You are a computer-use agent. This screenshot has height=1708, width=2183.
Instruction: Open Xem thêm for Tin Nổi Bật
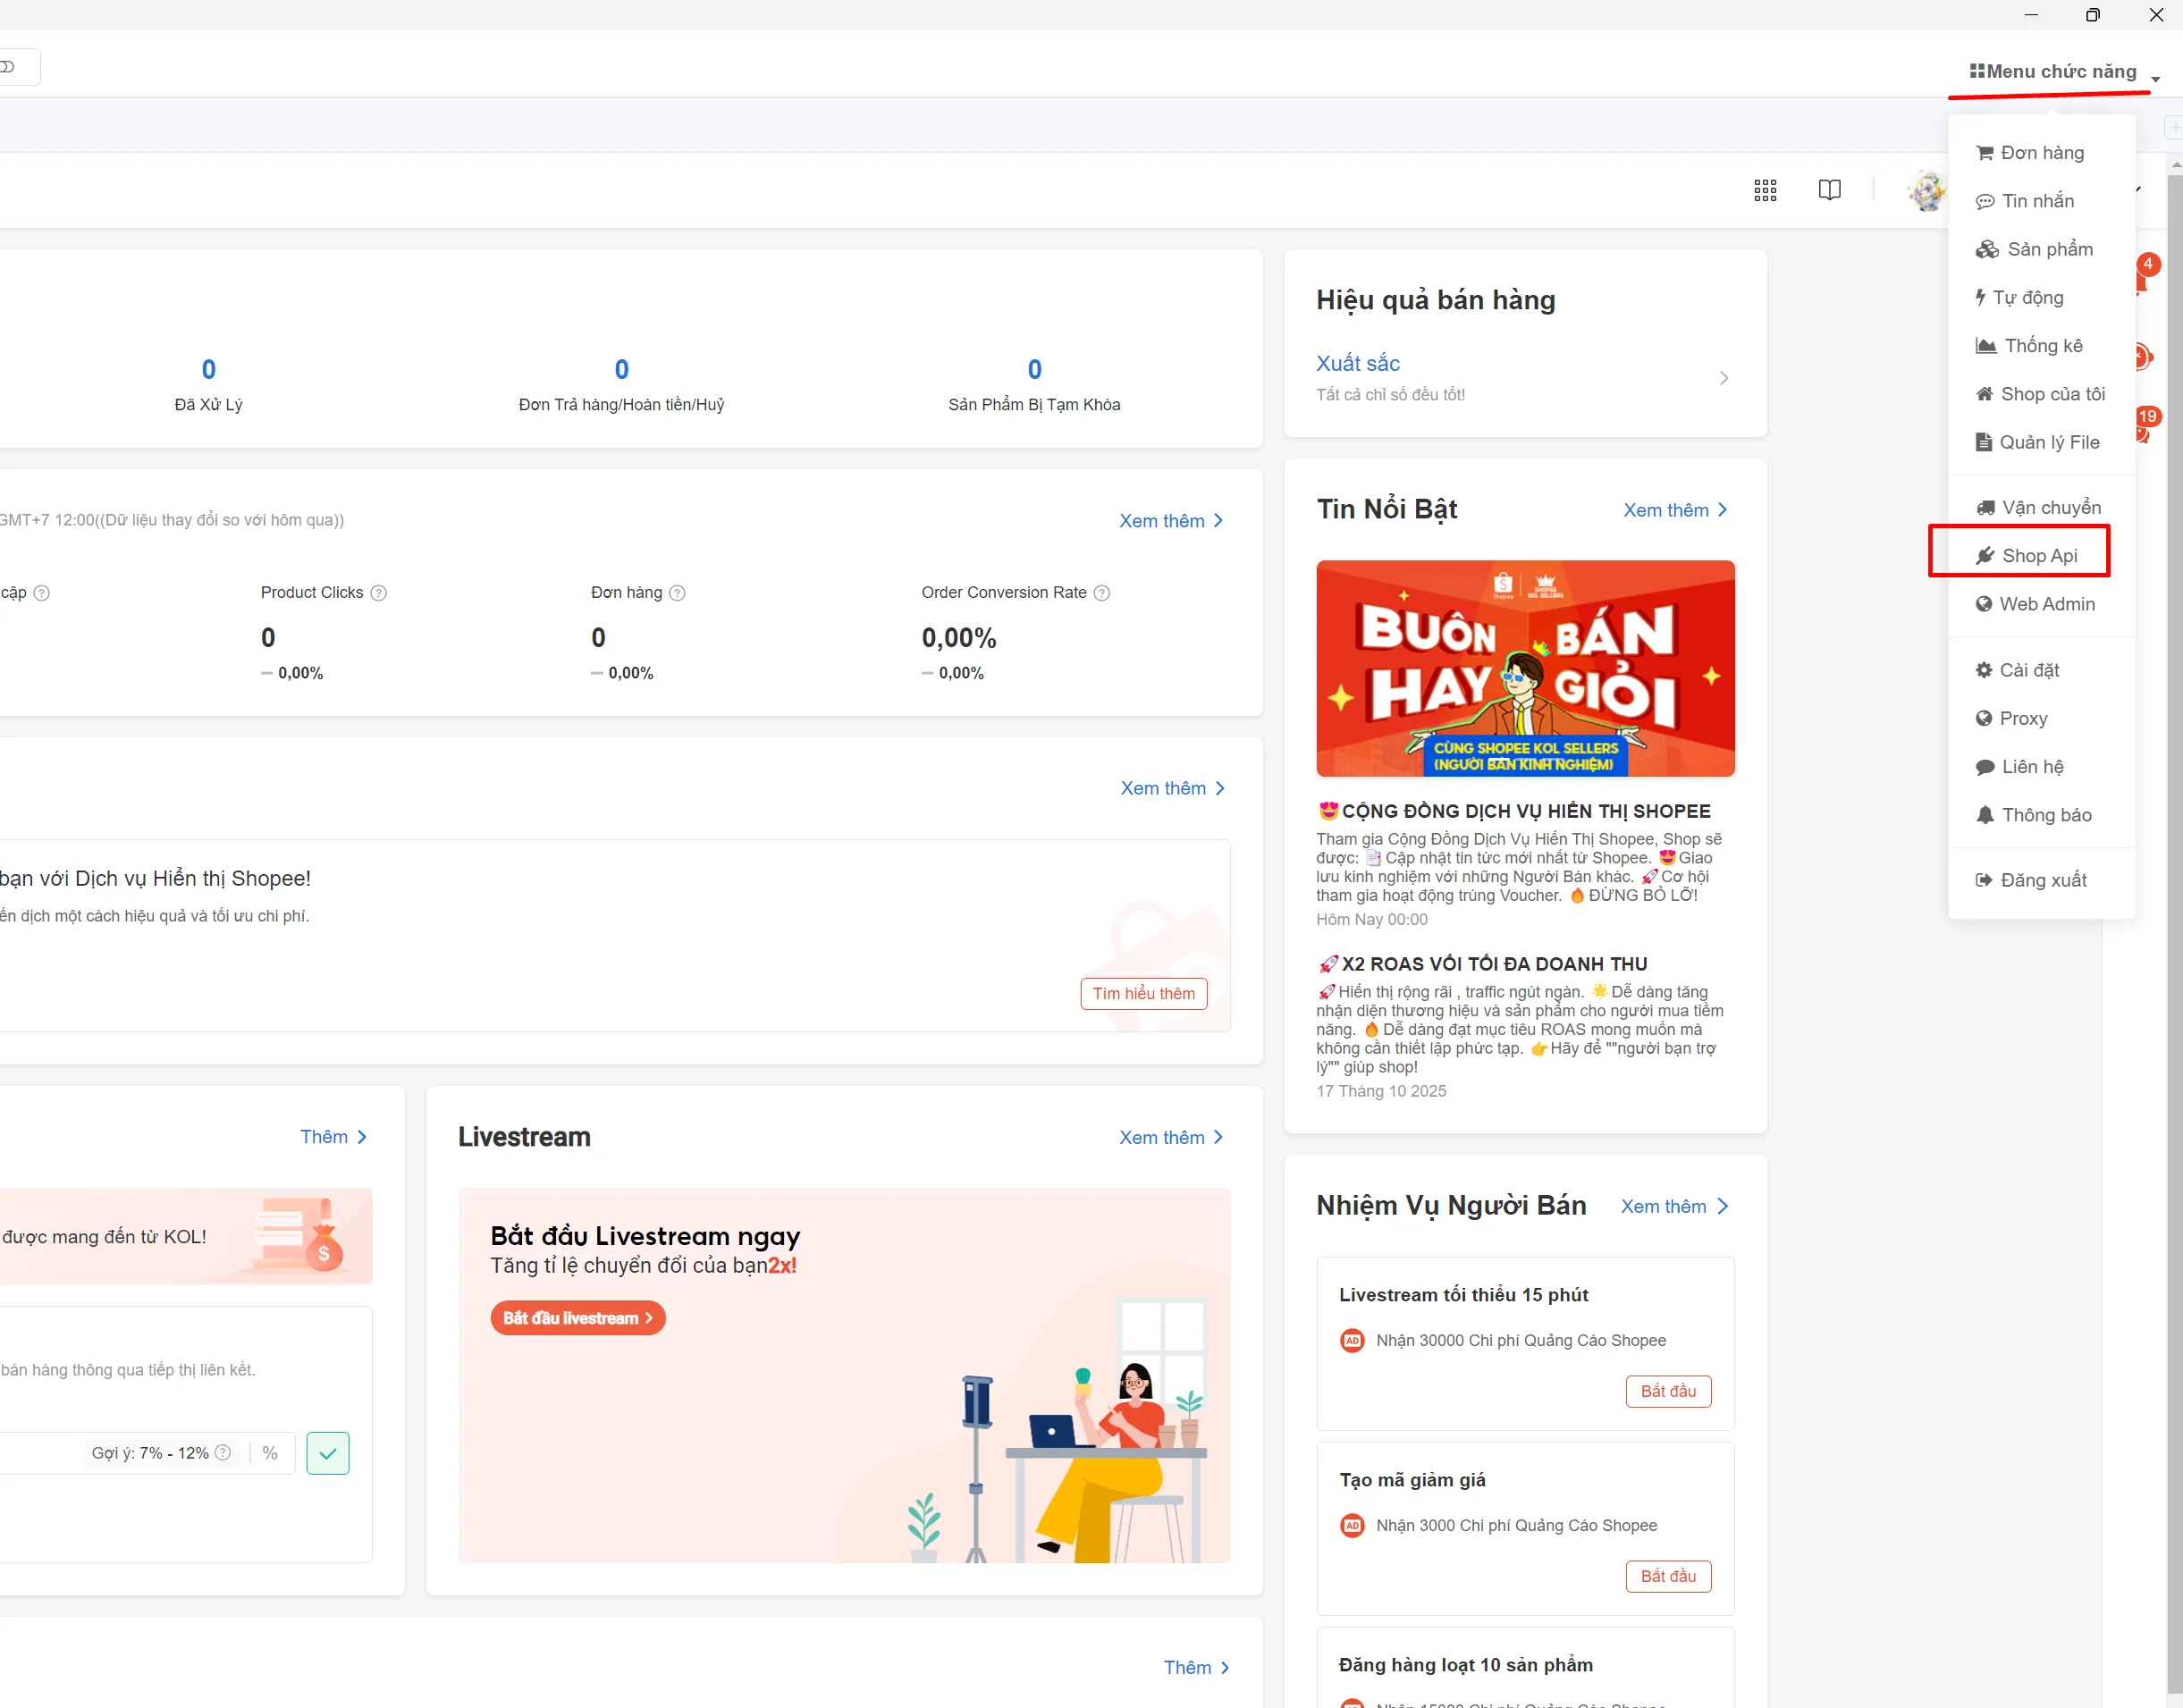pos(1675,510)
